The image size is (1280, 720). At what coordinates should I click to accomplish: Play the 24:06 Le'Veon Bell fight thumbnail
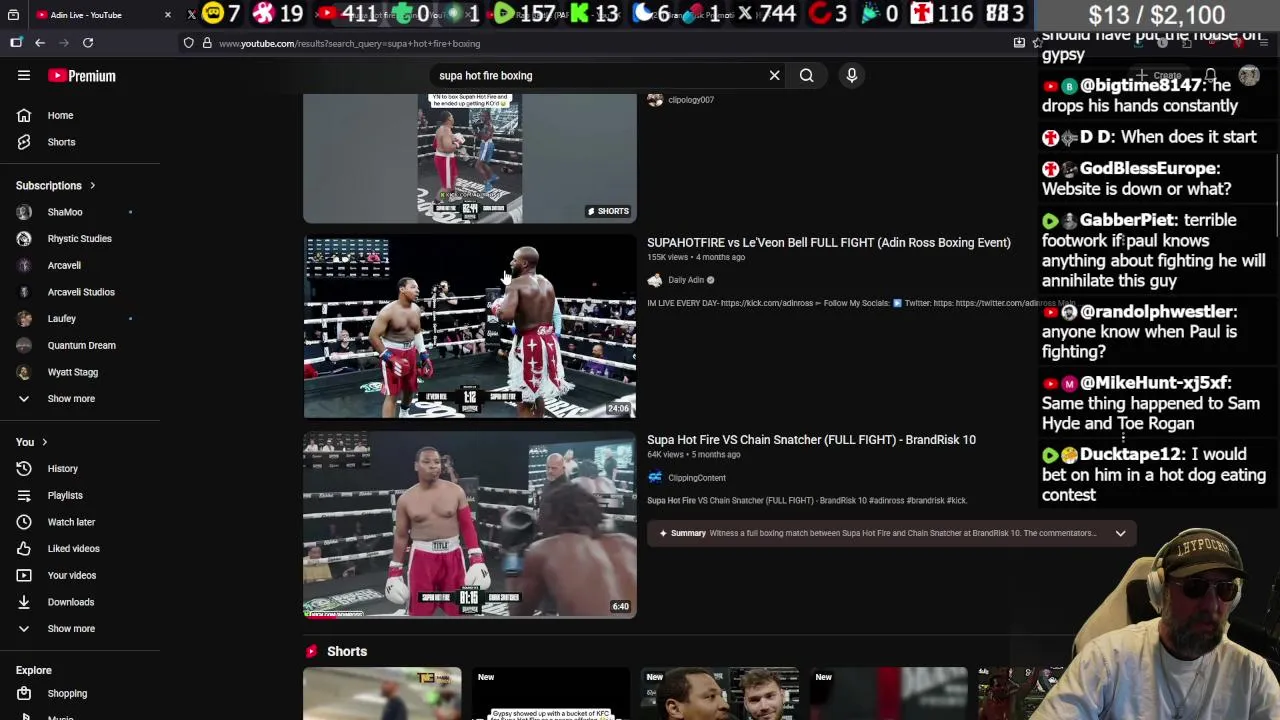tap(470, 326)
